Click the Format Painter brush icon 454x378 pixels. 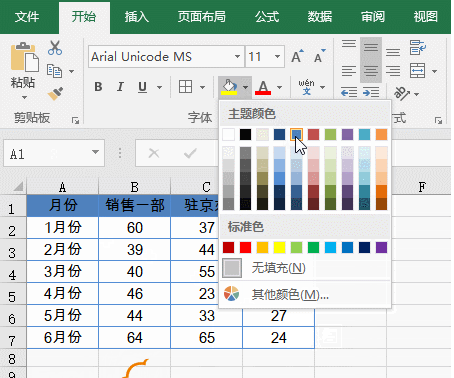tap(55, 94)
